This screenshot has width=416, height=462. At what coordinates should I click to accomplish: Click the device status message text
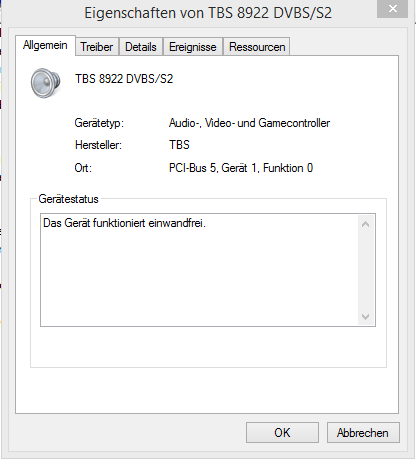click(124, 223)
